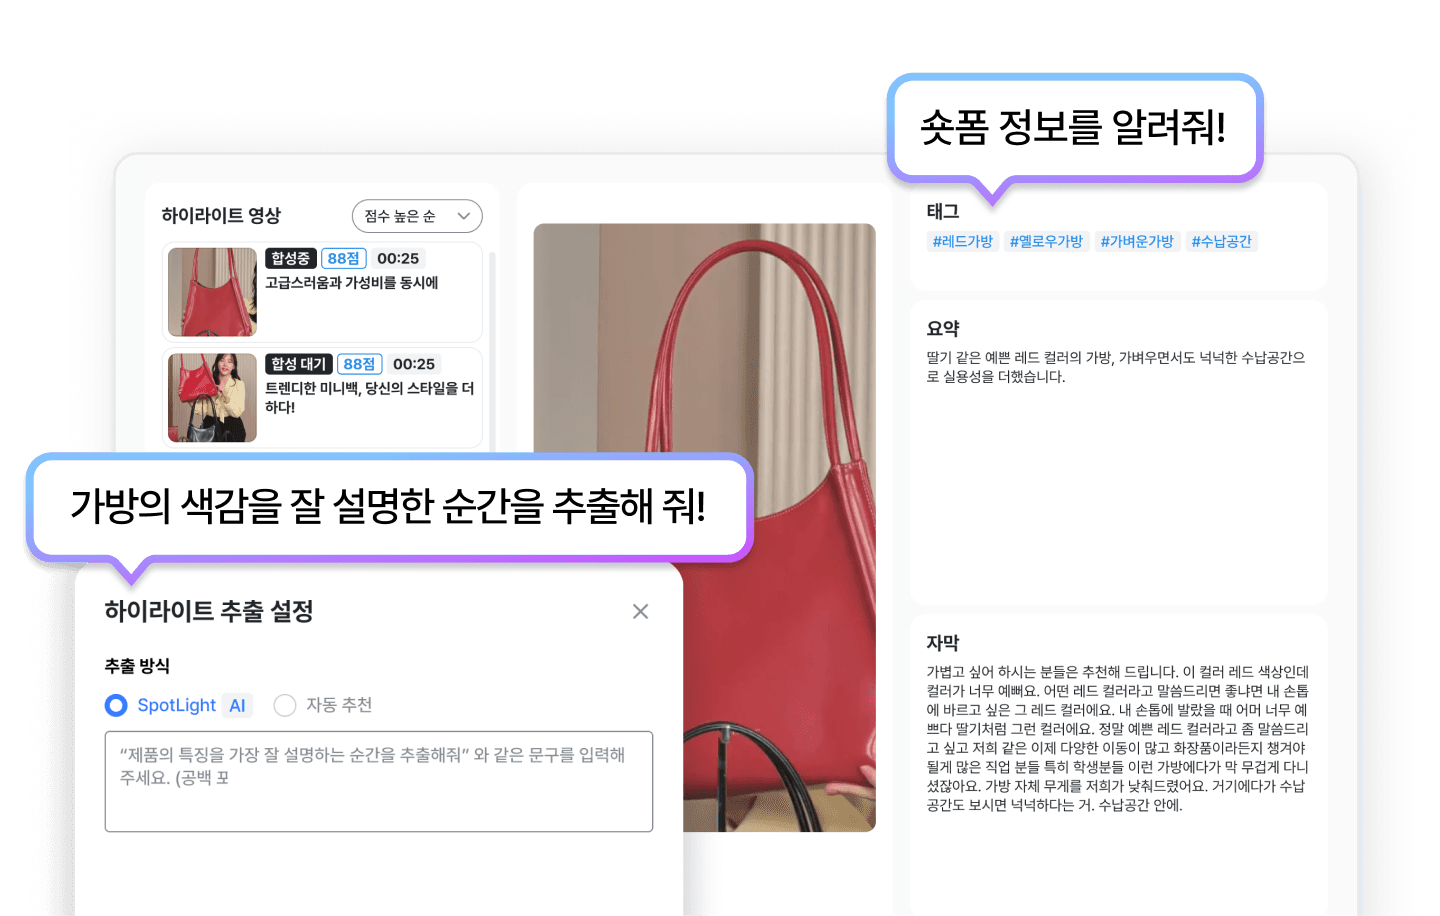Click the #가벼운가방 tag
This screenshot has width=1440, height=916.
click(x=1137, y=241)
